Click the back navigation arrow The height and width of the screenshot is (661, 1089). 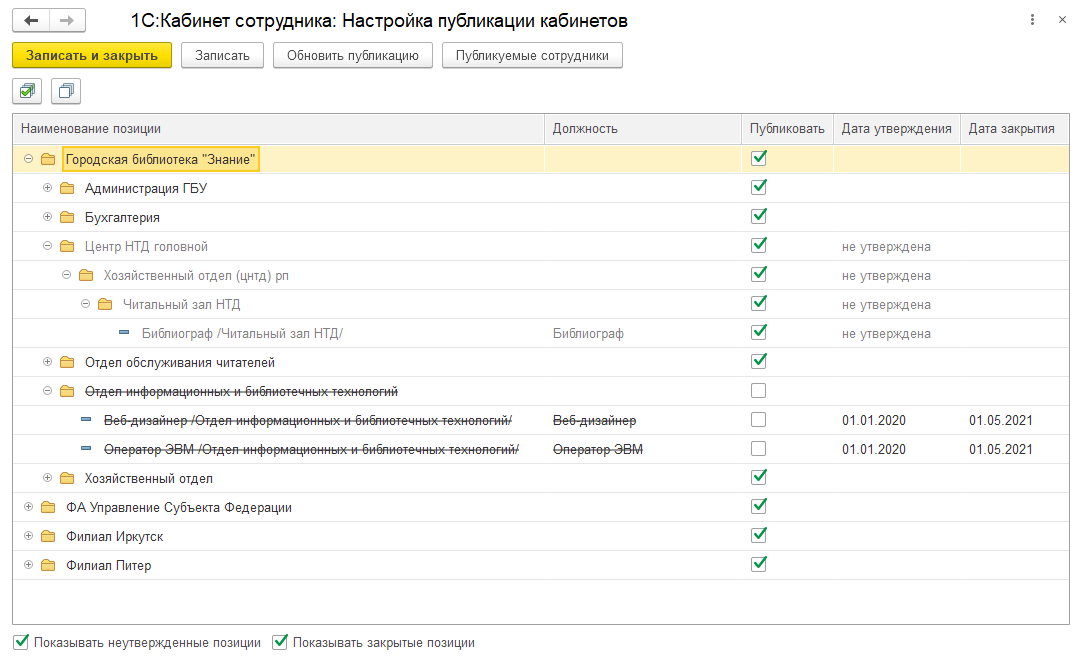[x=31, y=21]
